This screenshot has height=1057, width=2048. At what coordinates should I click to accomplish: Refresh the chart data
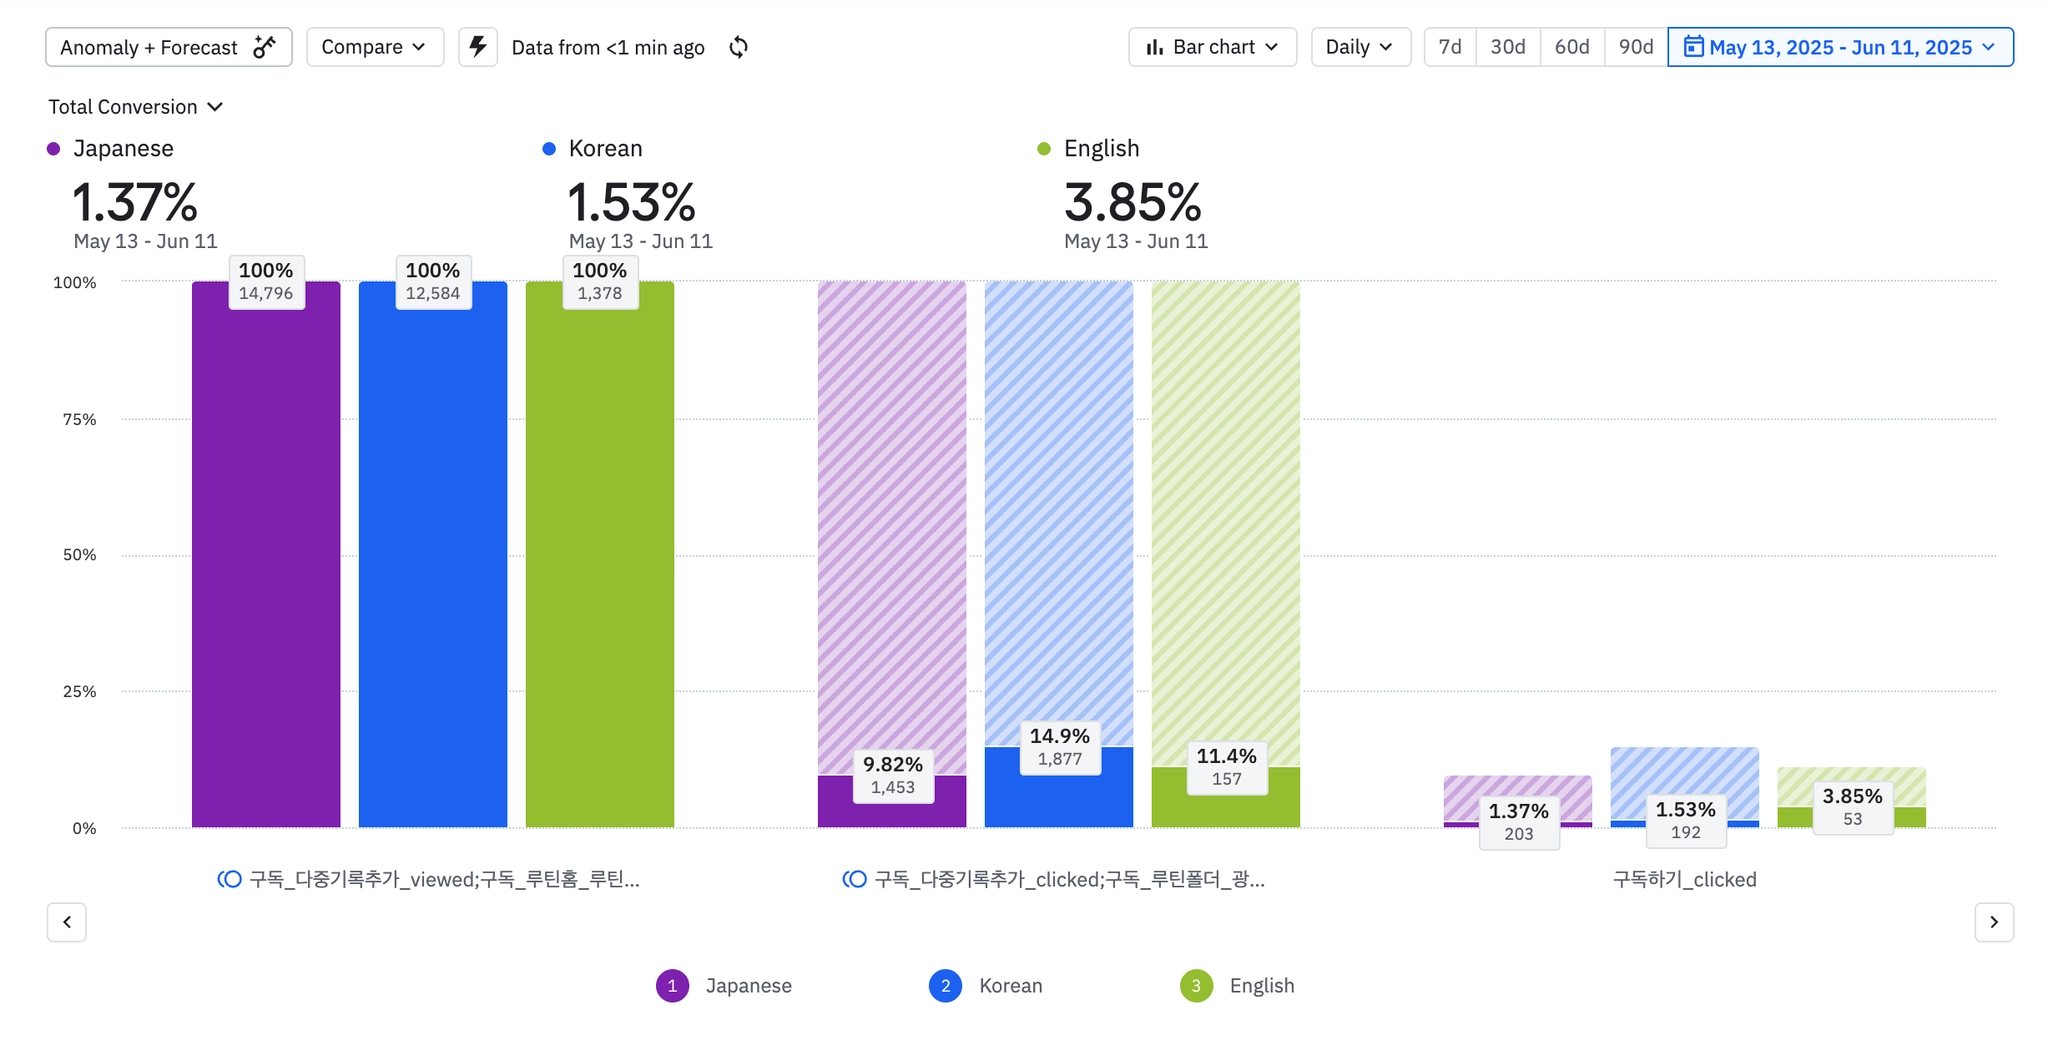point(739,47)
